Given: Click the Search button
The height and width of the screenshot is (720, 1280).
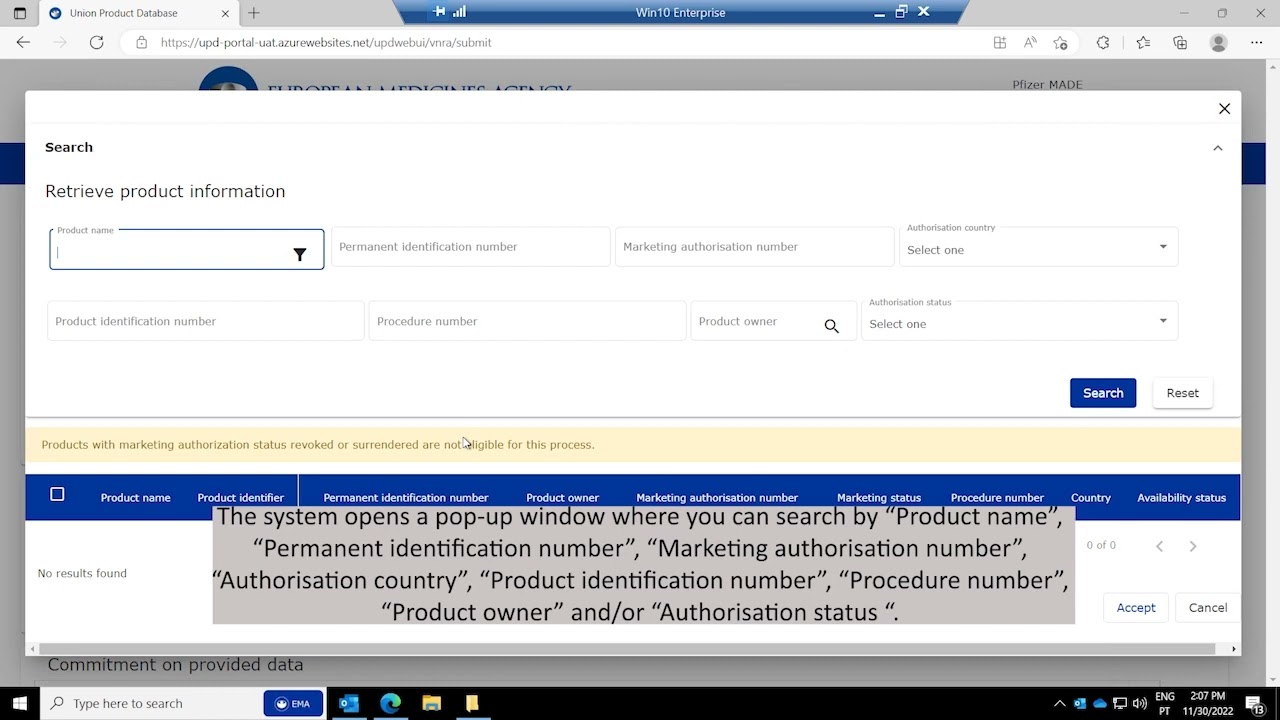Looking at the screenshot, I should pyautogui.click(x=1103, y=393).
